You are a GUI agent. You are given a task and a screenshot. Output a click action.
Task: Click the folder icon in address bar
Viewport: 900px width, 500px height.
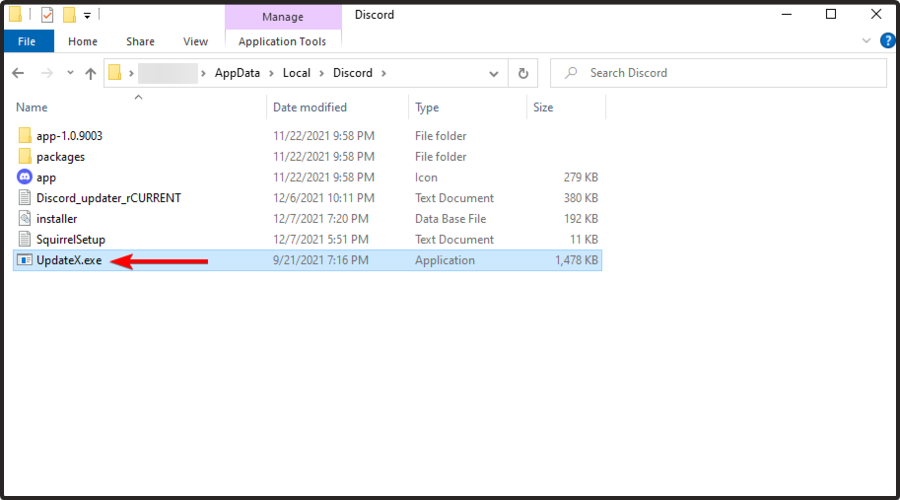[115, 72]
